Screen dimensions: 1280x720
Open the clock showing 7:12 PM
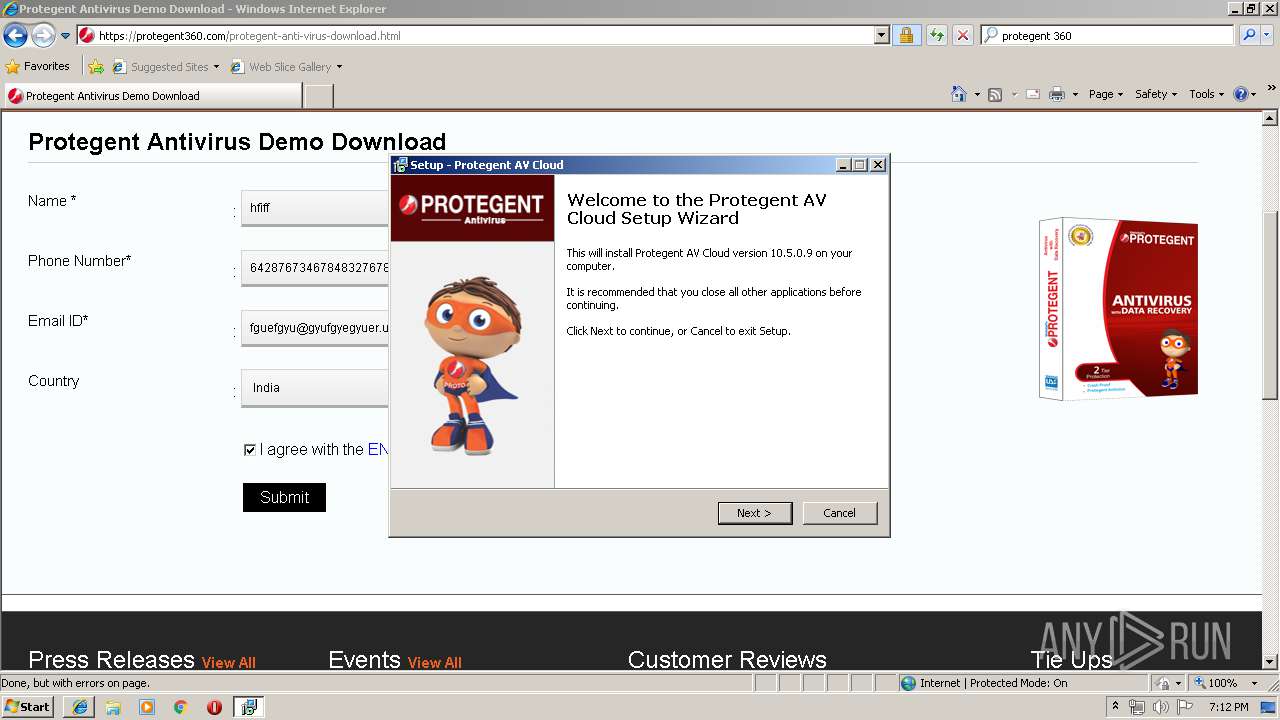1229,707
